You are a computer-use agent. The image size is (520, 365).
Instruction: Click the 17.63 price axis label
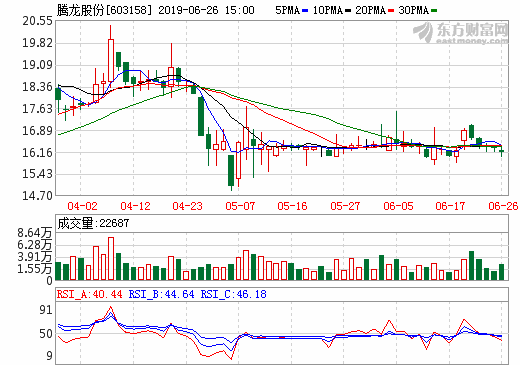pos(37,109)
